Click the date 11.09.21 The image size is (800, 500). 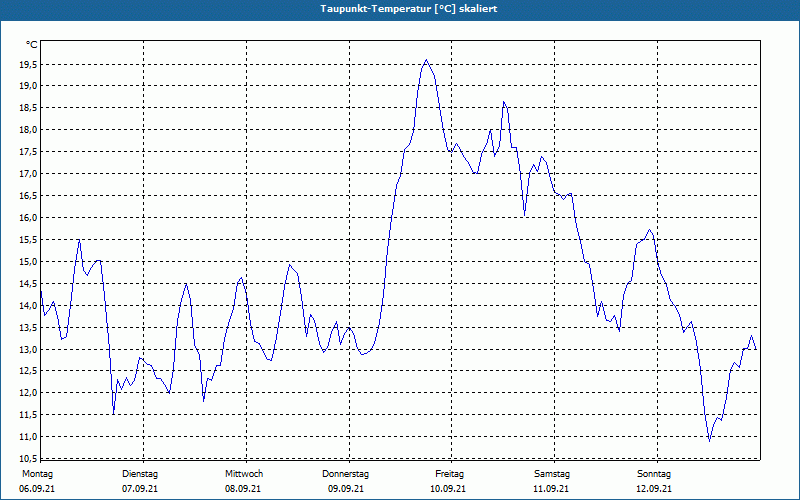tap(551, 489)
